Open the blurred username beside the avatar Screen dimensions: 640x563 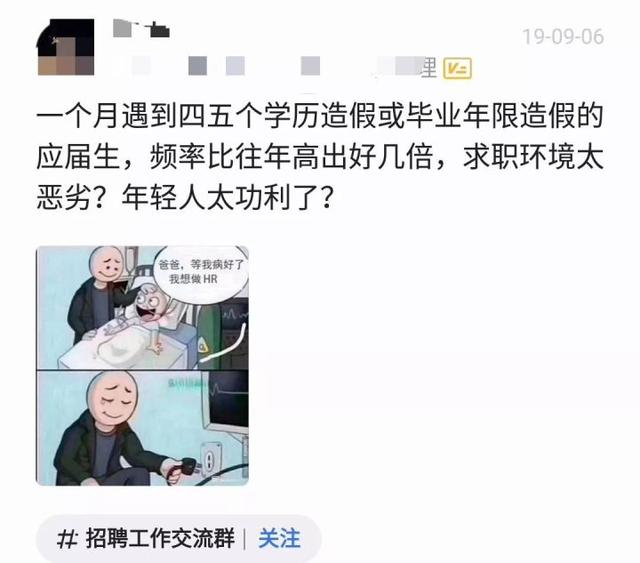coord(141,28)
